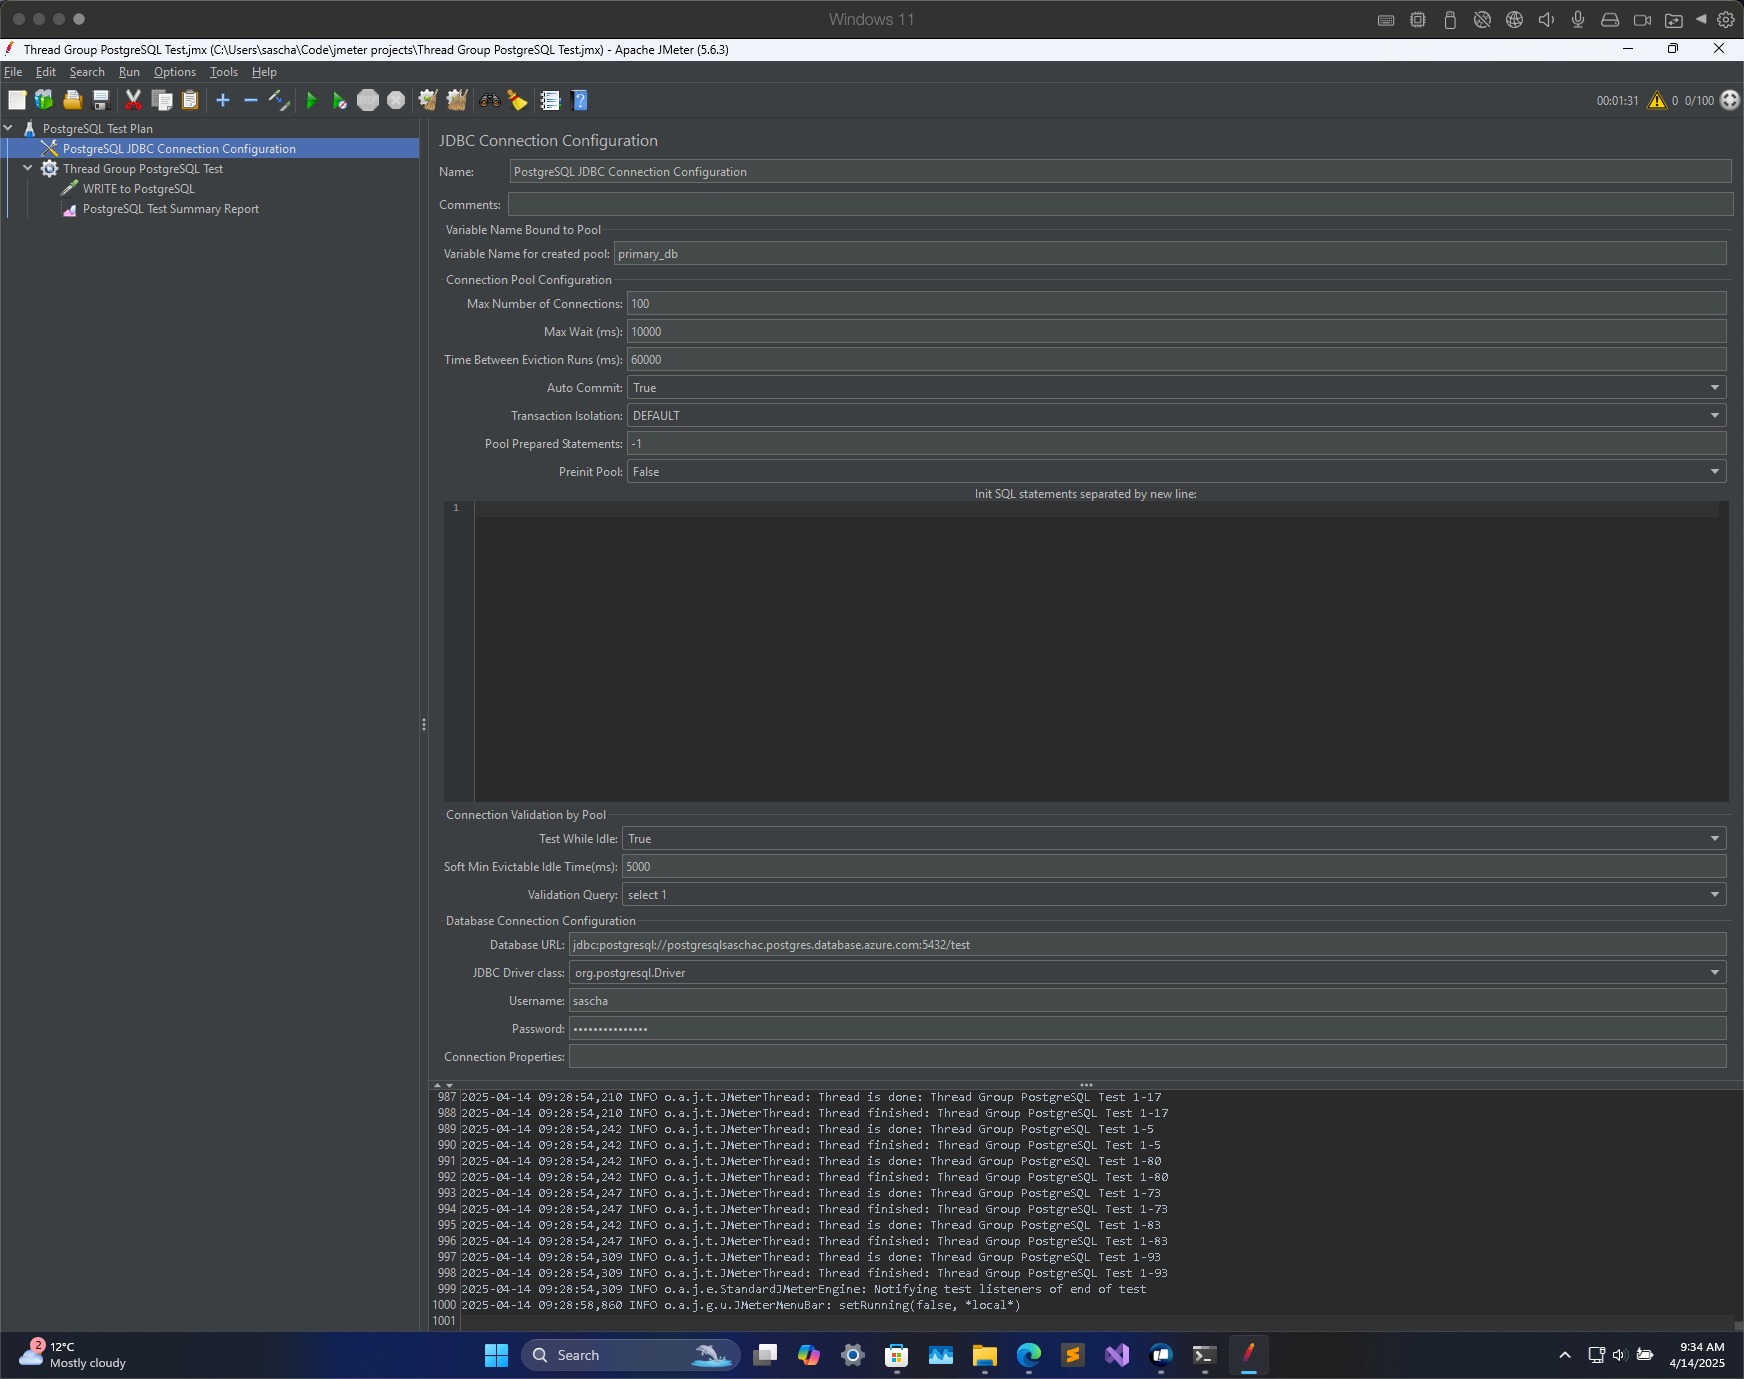Click the taskbar Search box
The image size is (1744, 1379).
(x=630, y=1355)
